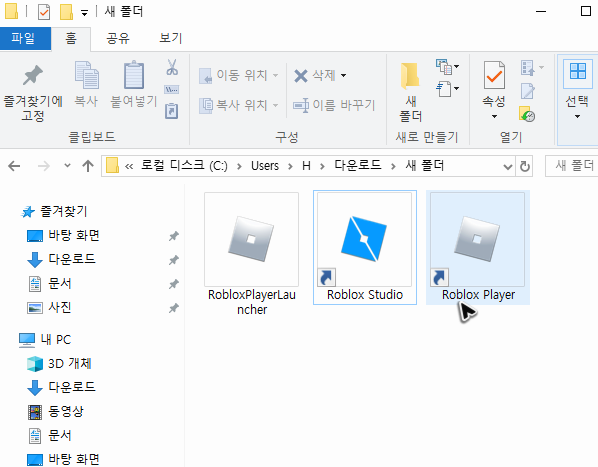The image size is (598, 467).
Task: Select the RobloxPlayerLauncher file
Action: click(252, 254)
